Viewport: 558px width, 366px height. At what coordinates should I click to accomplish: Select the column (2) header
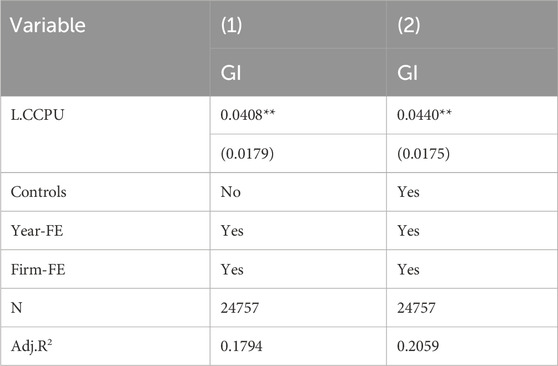pyautogui.click(x=409, y=25)
